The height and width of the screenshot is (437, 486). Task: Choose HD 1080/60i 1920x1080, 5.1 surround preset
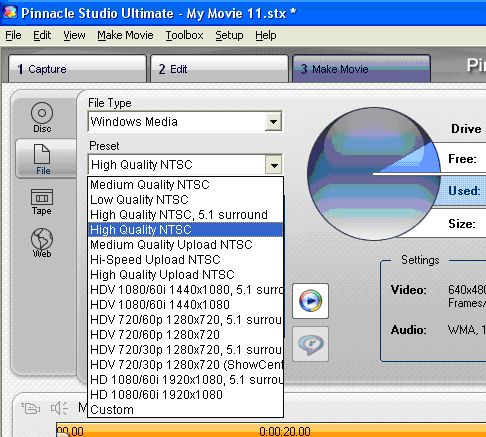(x=185, y=380)
